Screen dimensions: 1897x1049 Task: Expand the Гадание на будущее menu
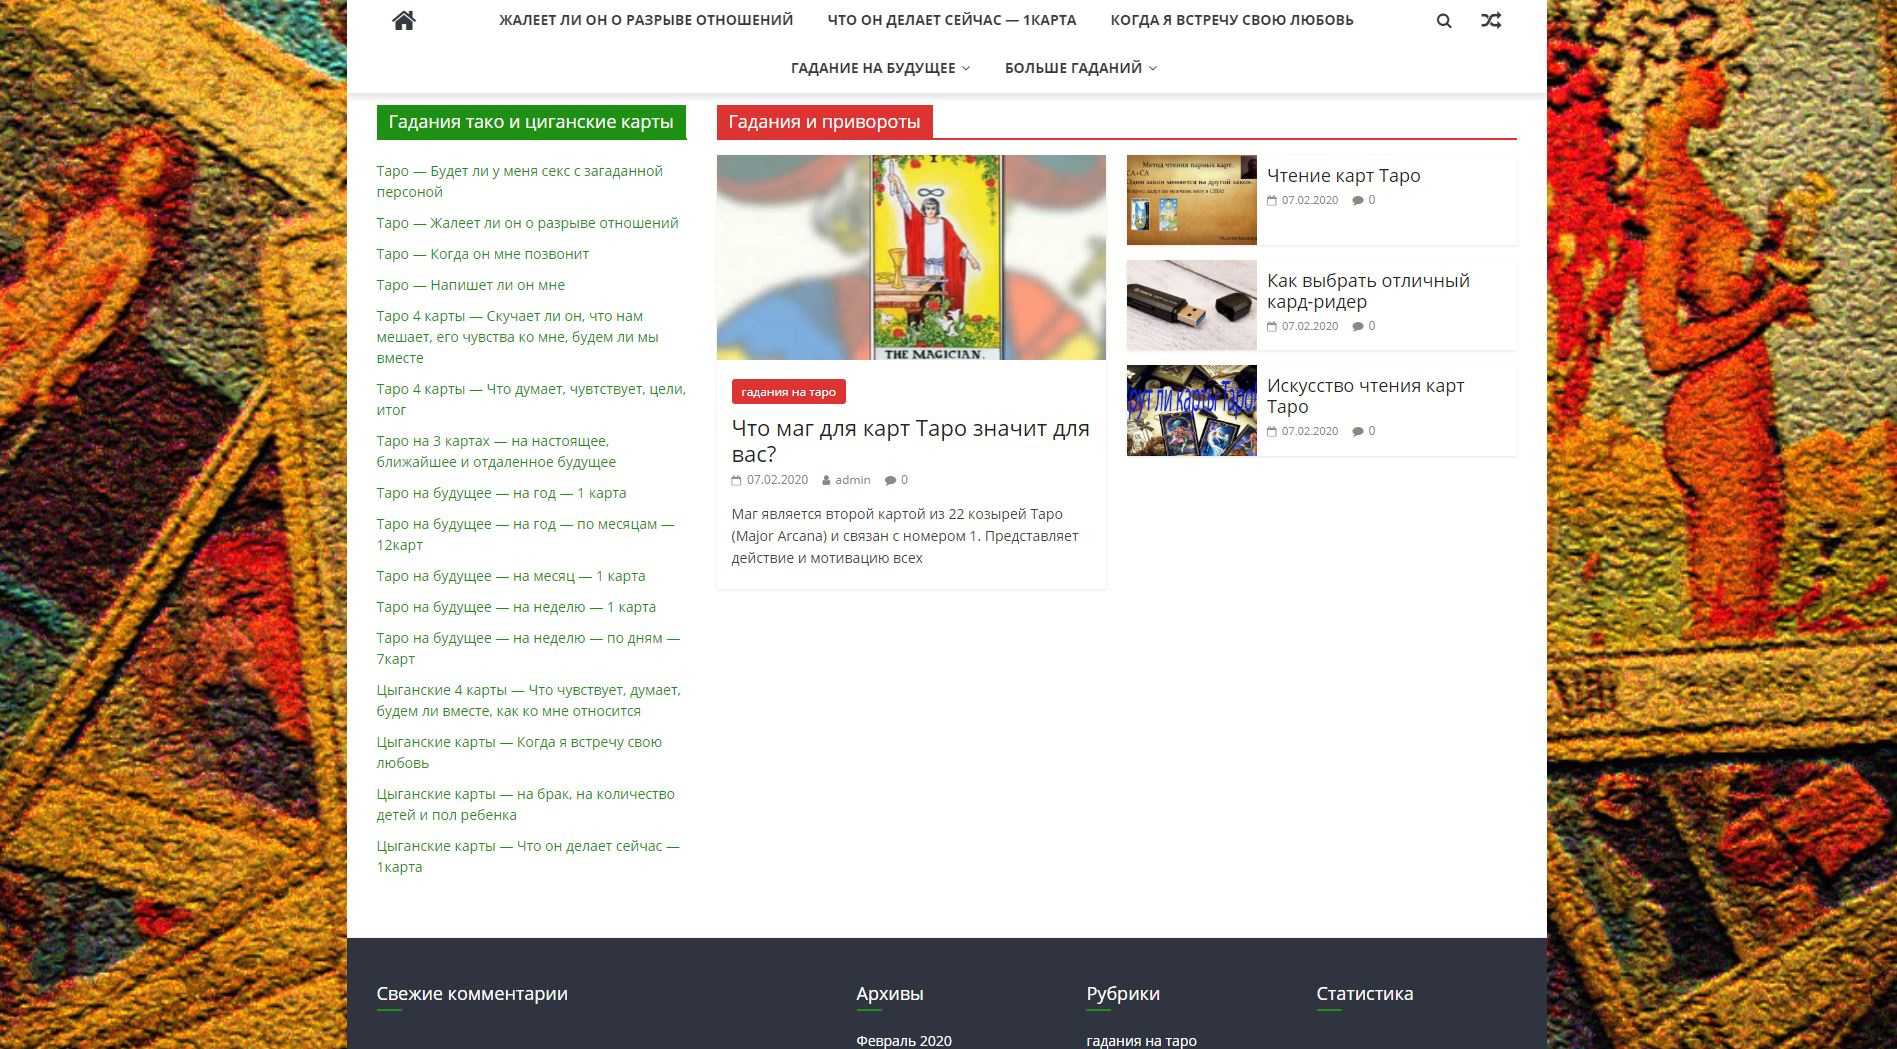tap(880, 68)
